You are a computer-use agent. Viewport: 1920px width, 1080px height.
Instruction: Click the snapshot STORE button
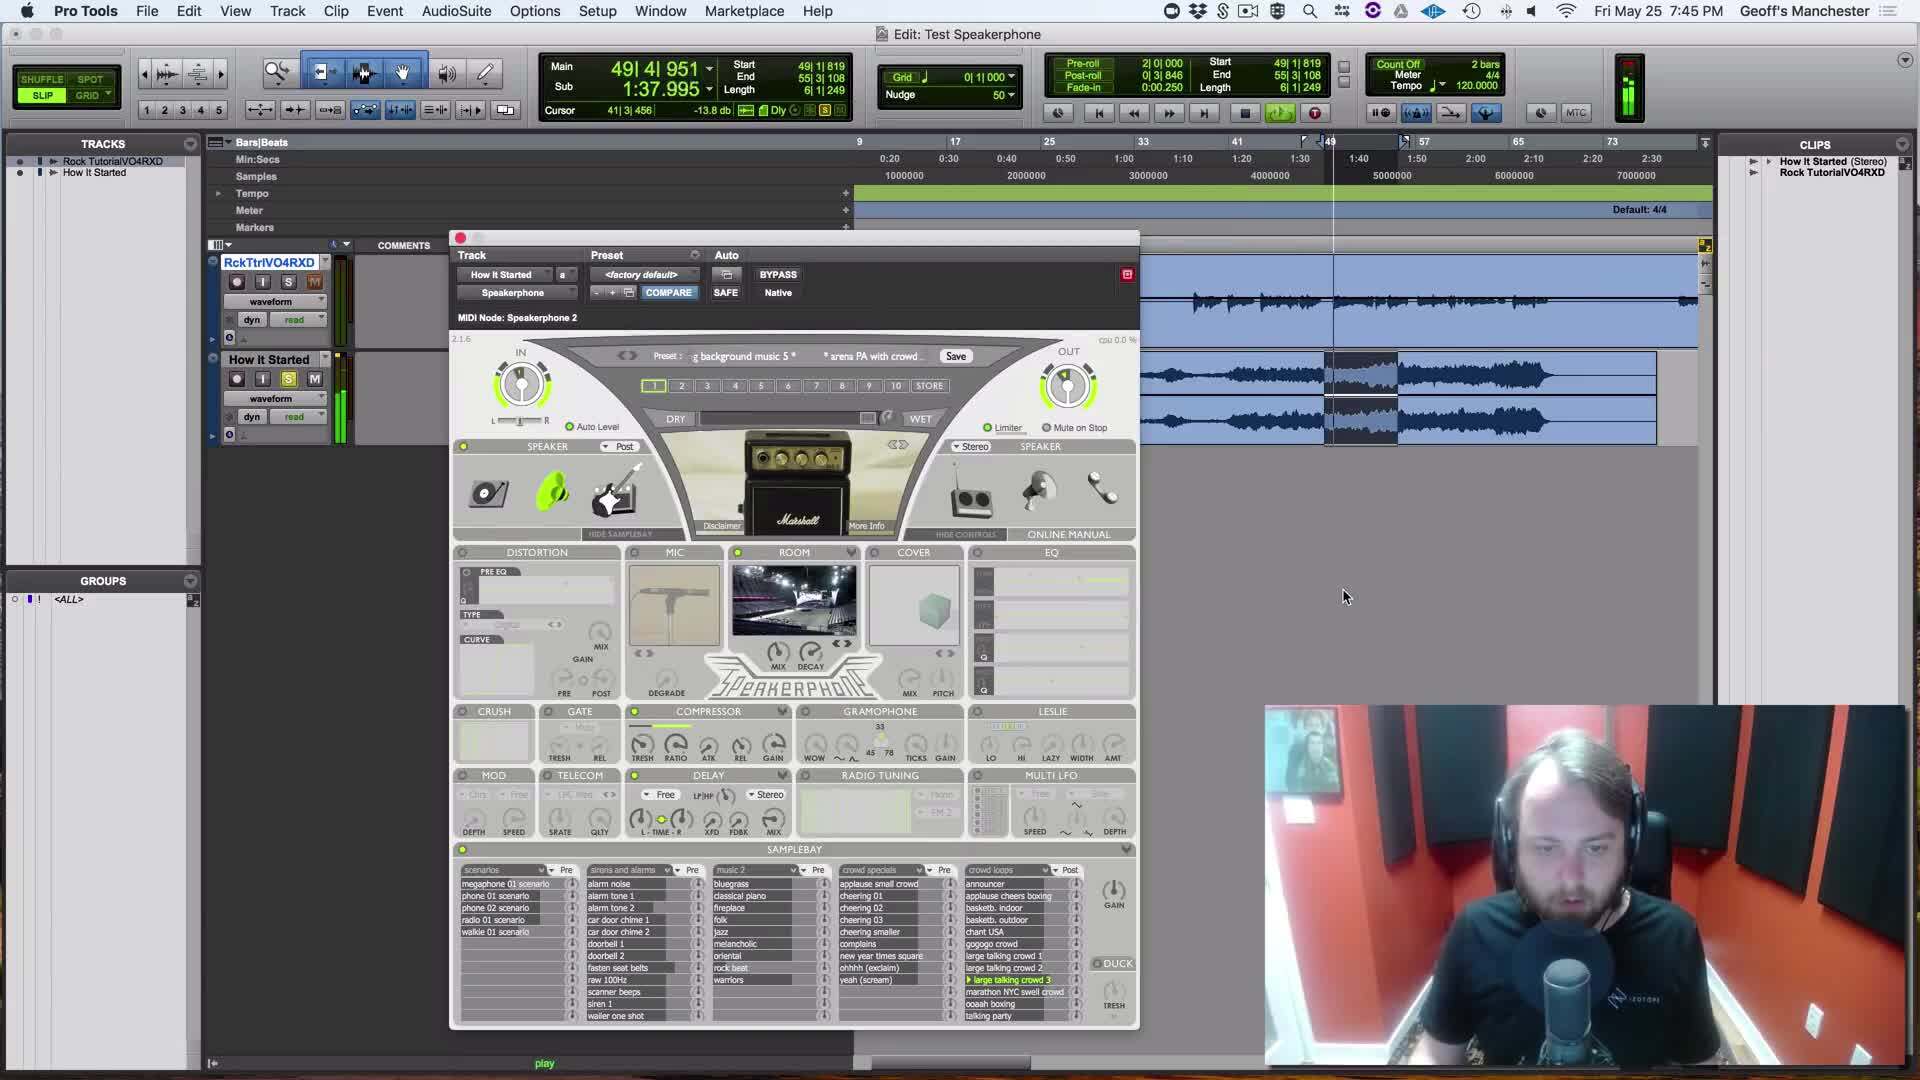[x=929, y=386]
